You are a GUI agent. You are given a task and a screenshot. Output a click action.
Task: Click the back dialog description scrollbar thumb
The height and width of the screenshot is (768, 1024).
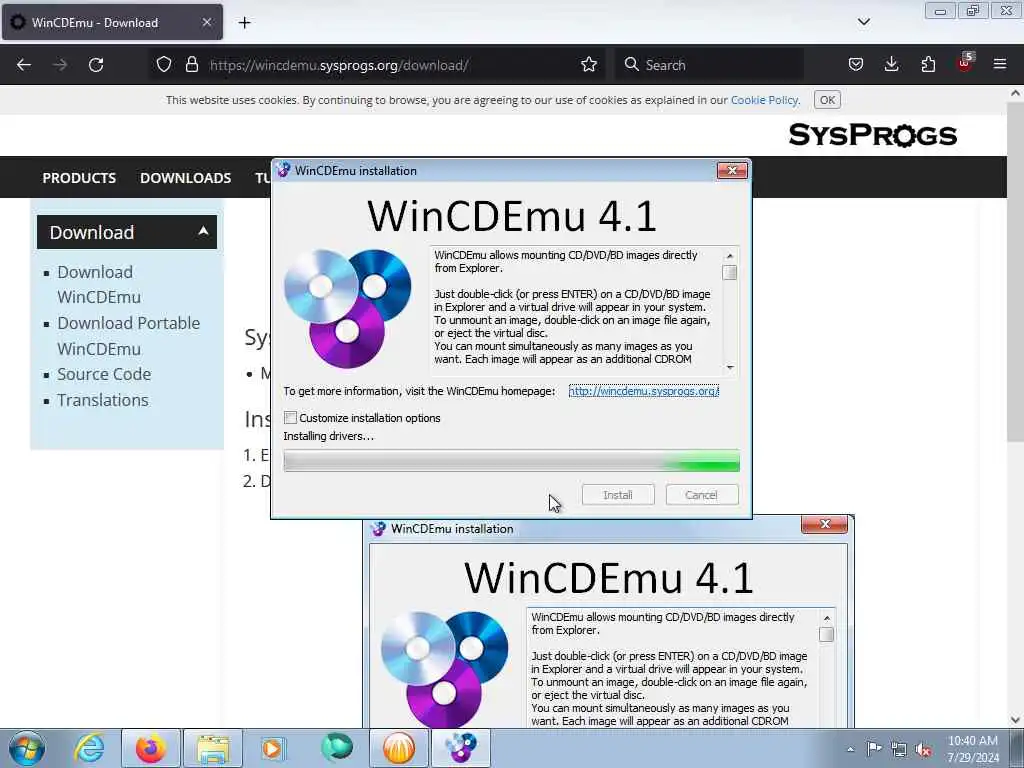826,634
